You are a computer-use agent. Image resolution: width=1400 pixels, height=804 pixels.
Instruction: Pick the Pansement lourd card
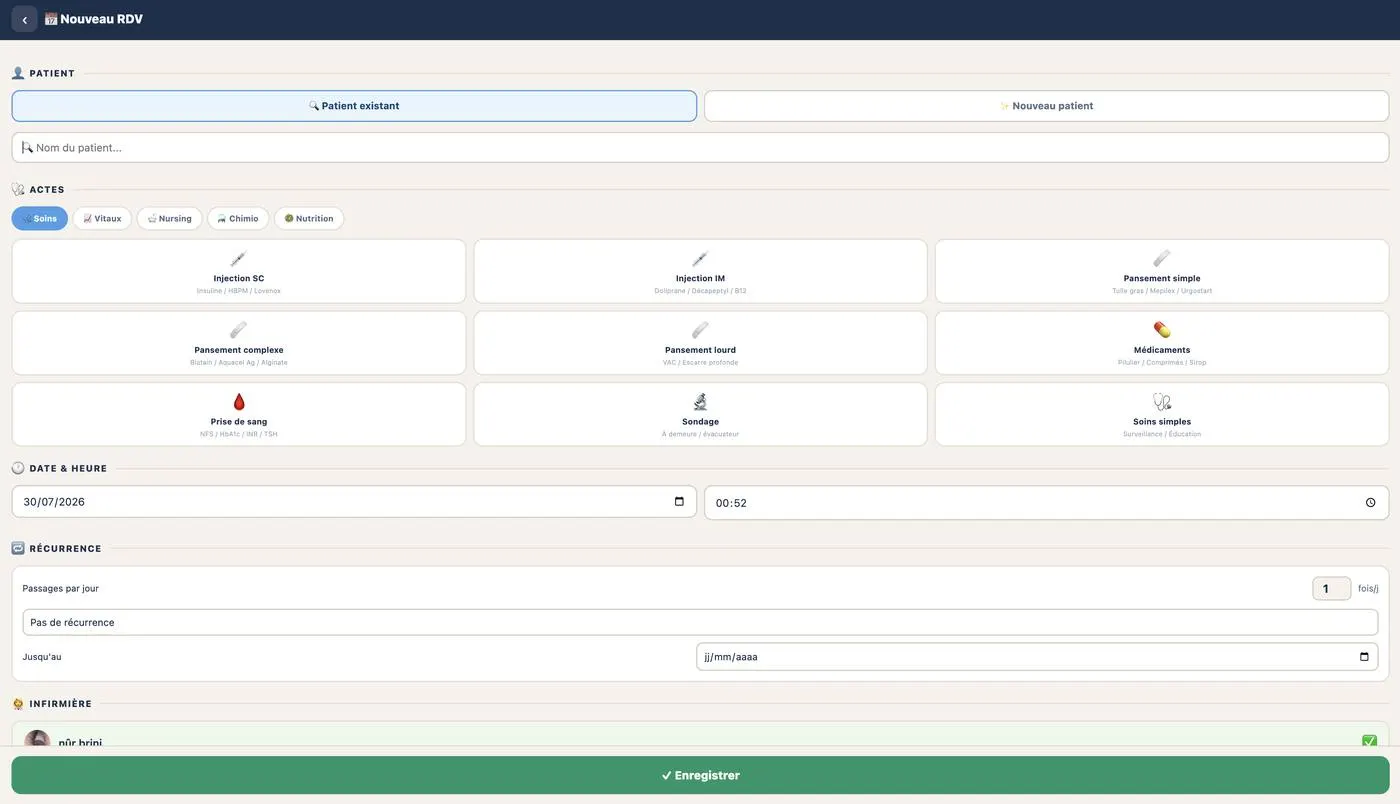point(700,343)
